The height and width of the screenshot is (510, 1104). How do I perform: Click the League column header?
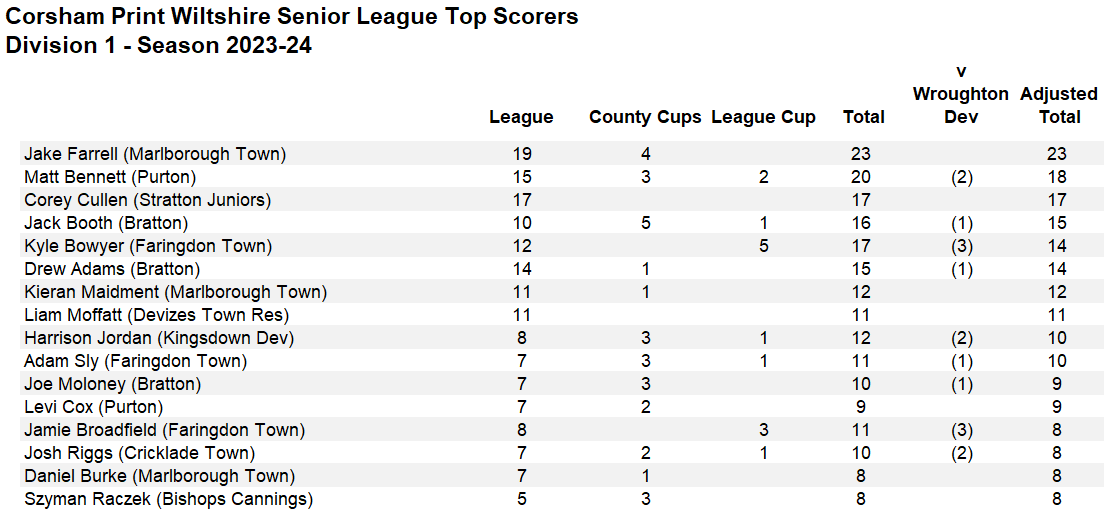(x=521, y=117)
